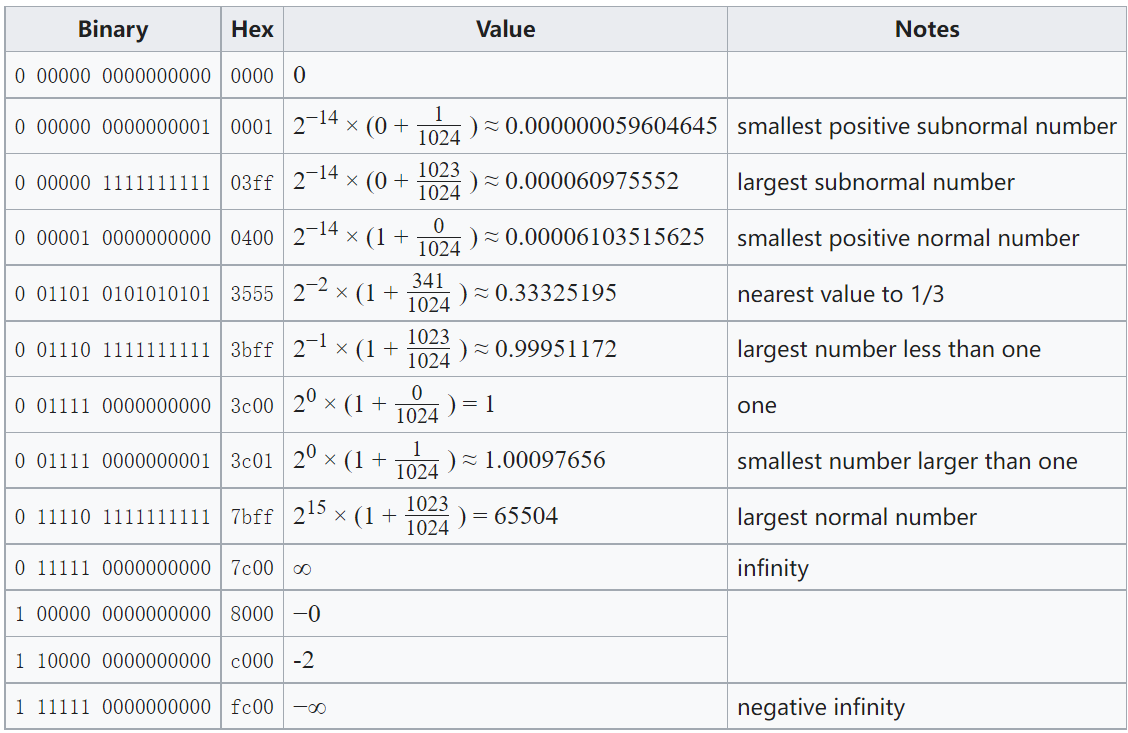The image size is (1128, 733).
Task: Select binary cell 0 00000 0000000000
Action: click(113, 76)
